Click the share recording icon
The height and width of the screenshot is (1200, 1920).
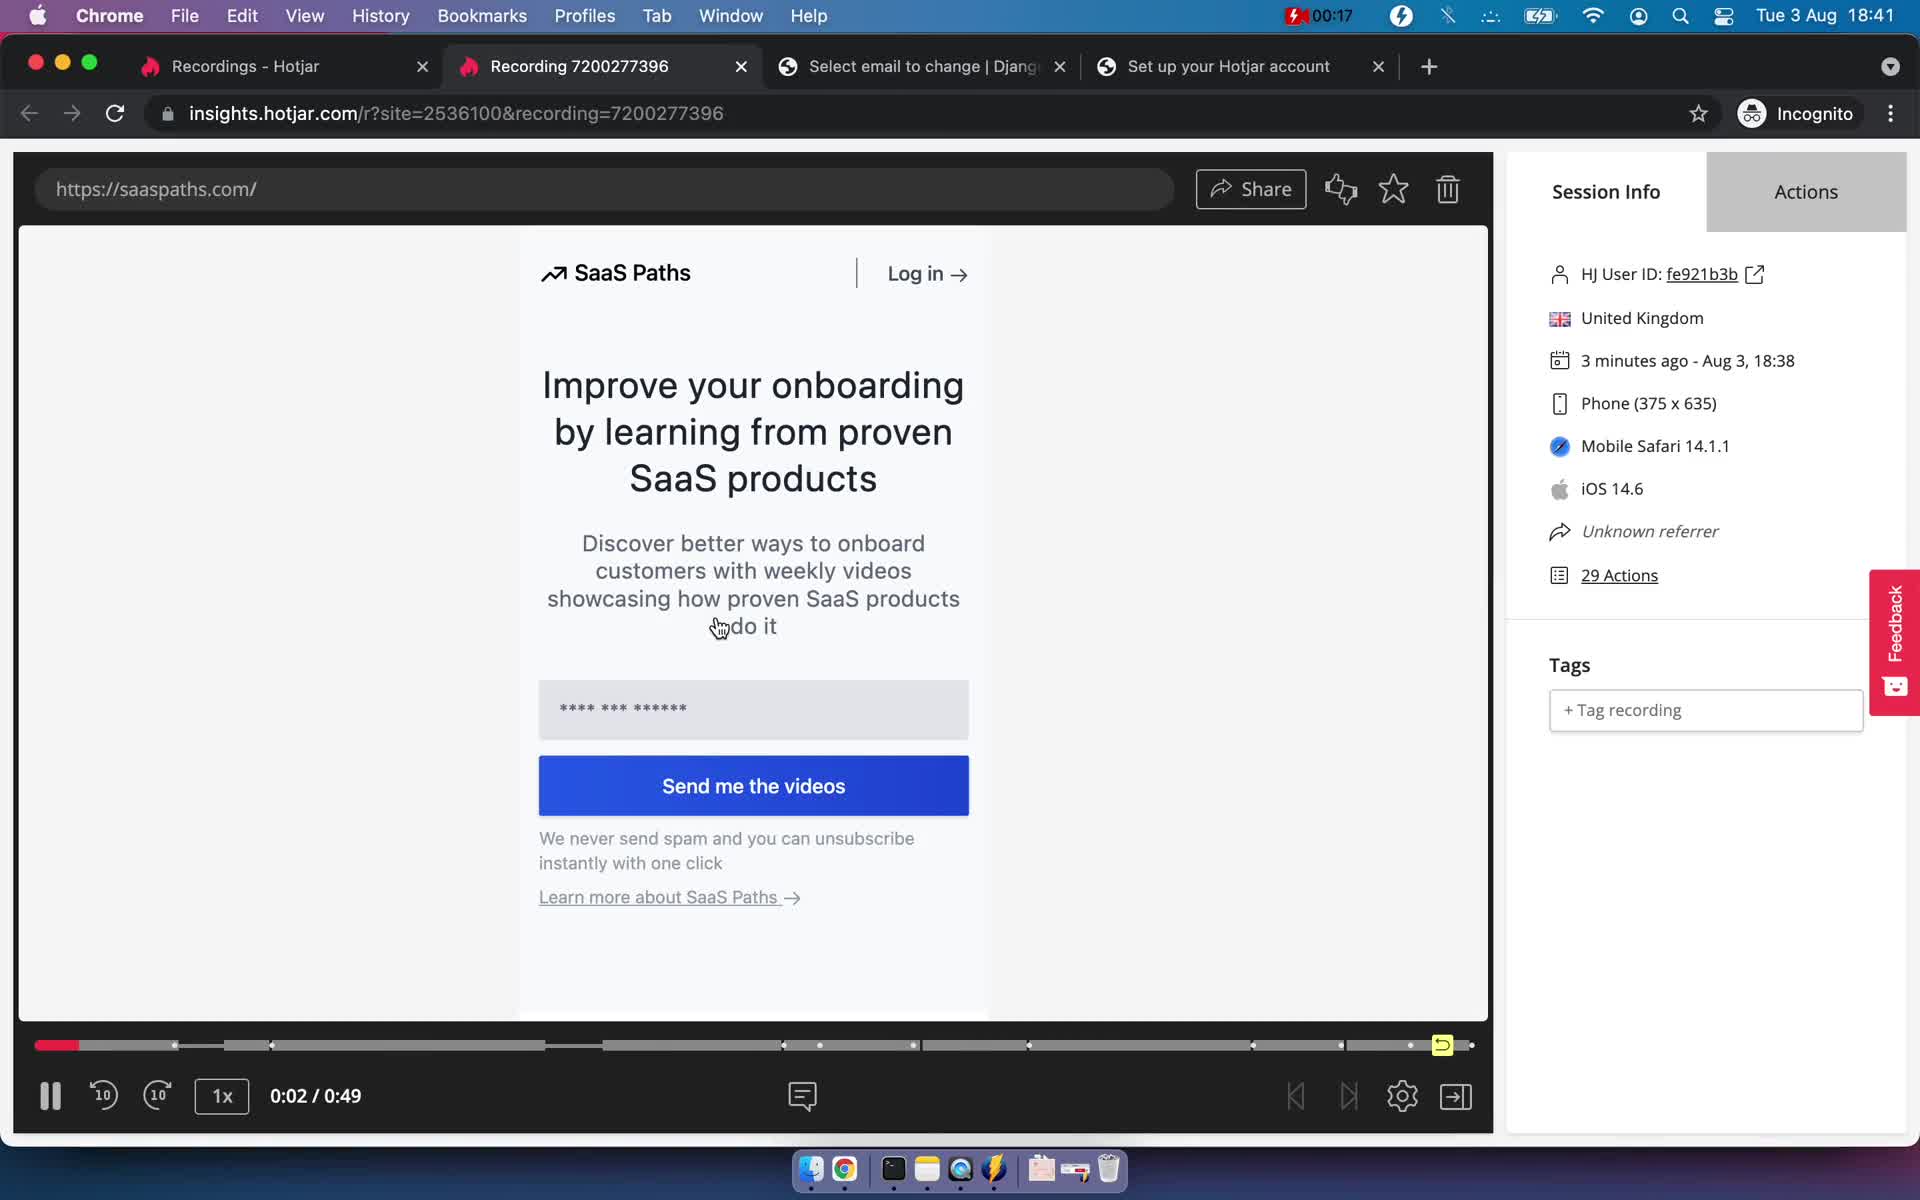pyautogui.click(x=1251, y=189)
